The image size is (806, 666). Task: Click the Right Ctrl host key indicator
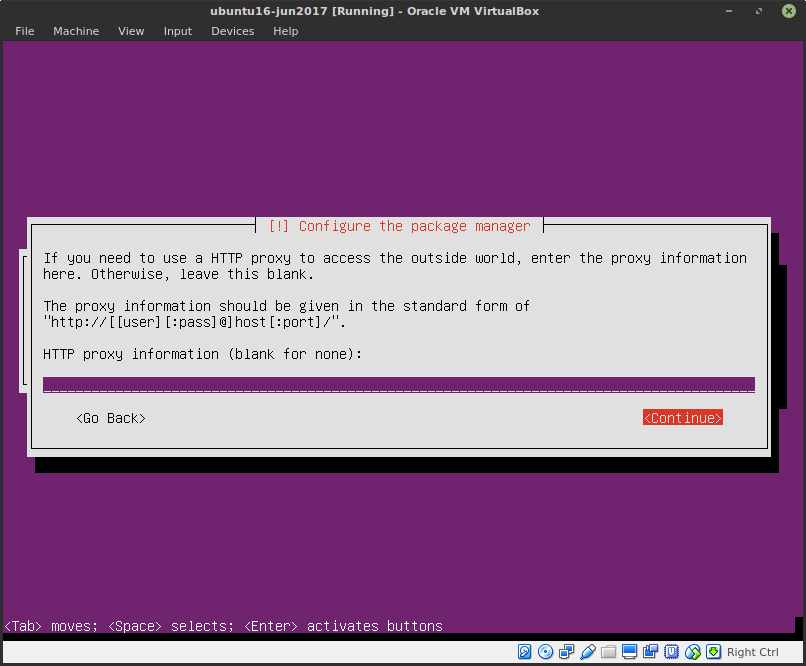tap(752, 651)
